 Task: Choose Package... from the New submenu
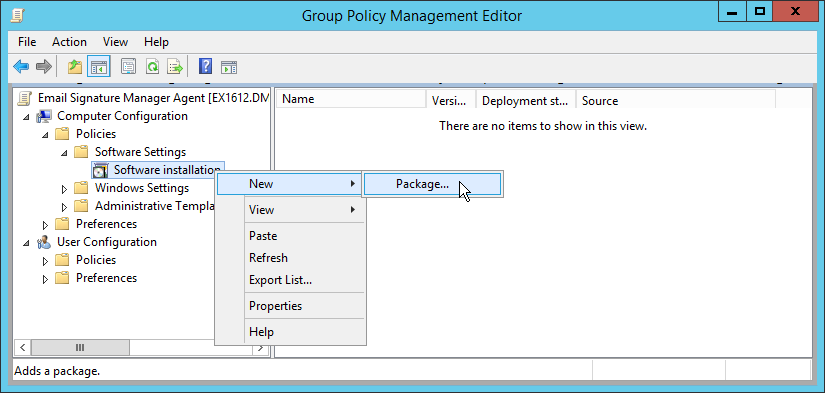432,184
